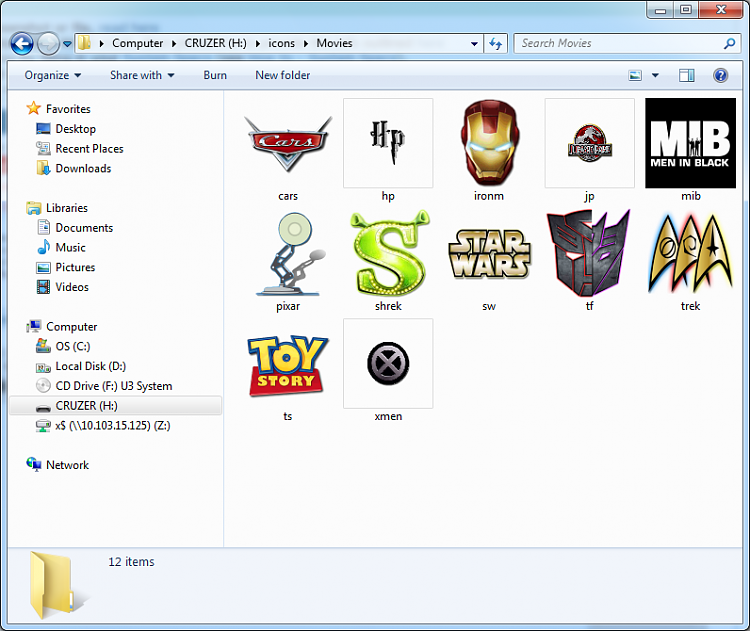
Task: Select the cars icon file
Action: 287,144
